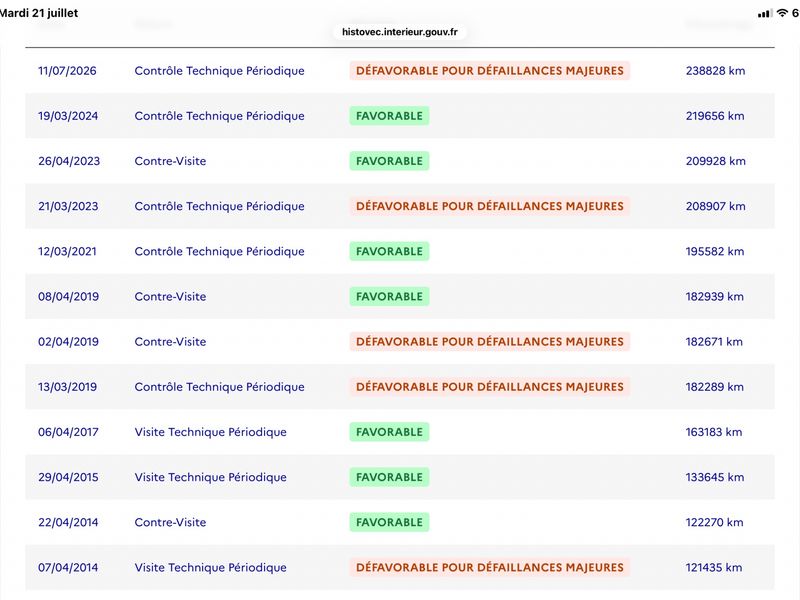Click the FAVORABLE badge for 08/04/2019
800x600 pixels.
389,296
